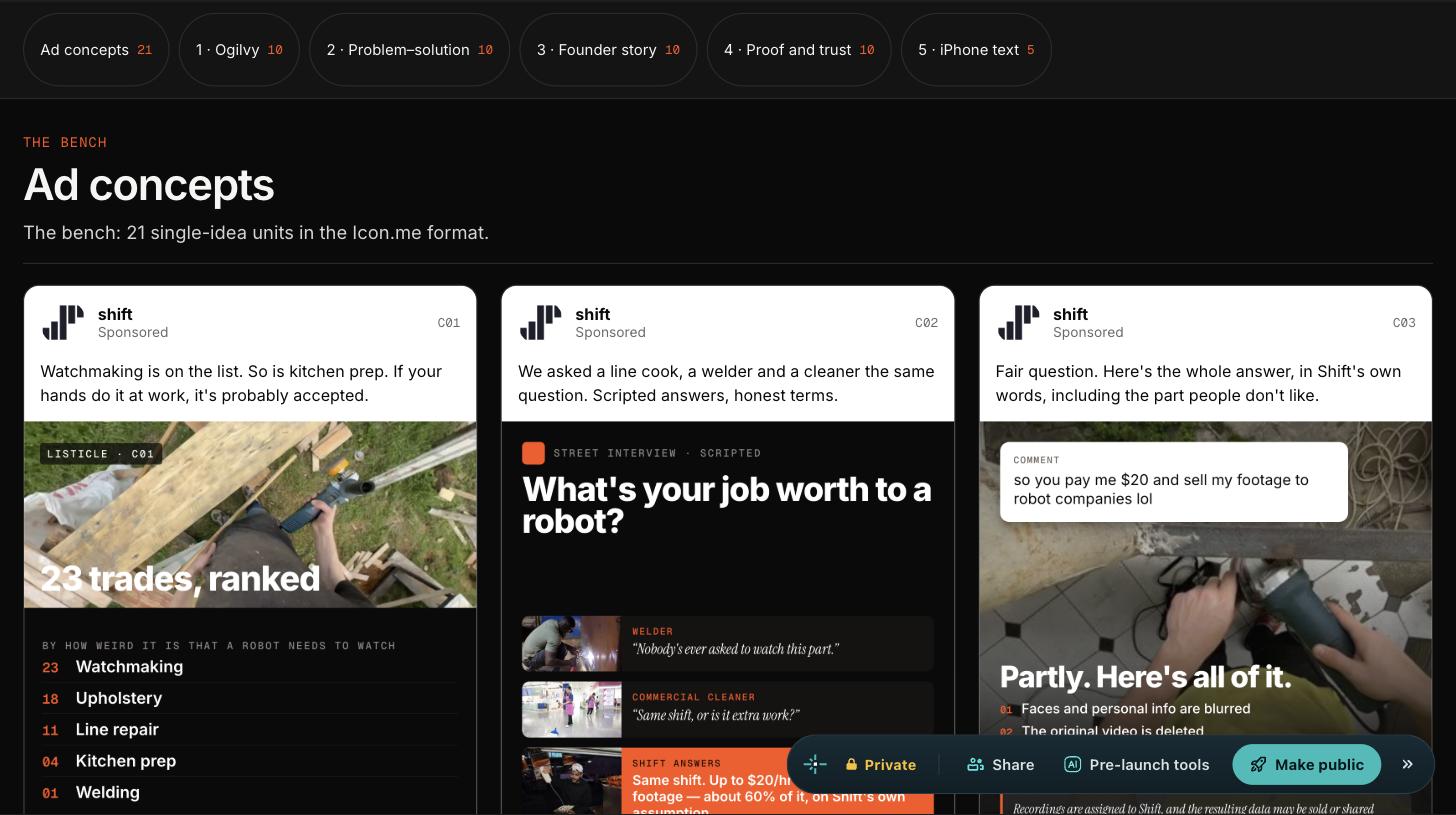Select the Ad concepts tab
Image resolution: width=1456 pixels, height=815 pixels.
point(96,50)
